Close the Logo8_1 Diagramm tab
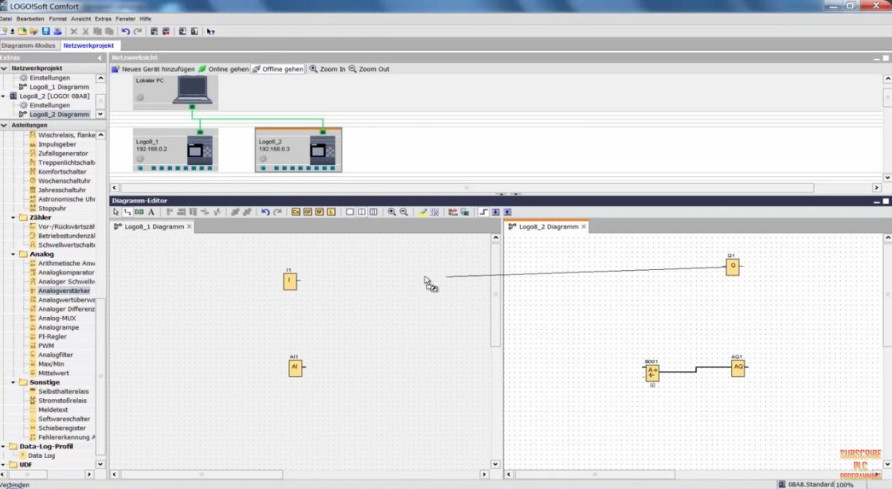This screenshot has width=892, height=489. (x=190, y=227)
